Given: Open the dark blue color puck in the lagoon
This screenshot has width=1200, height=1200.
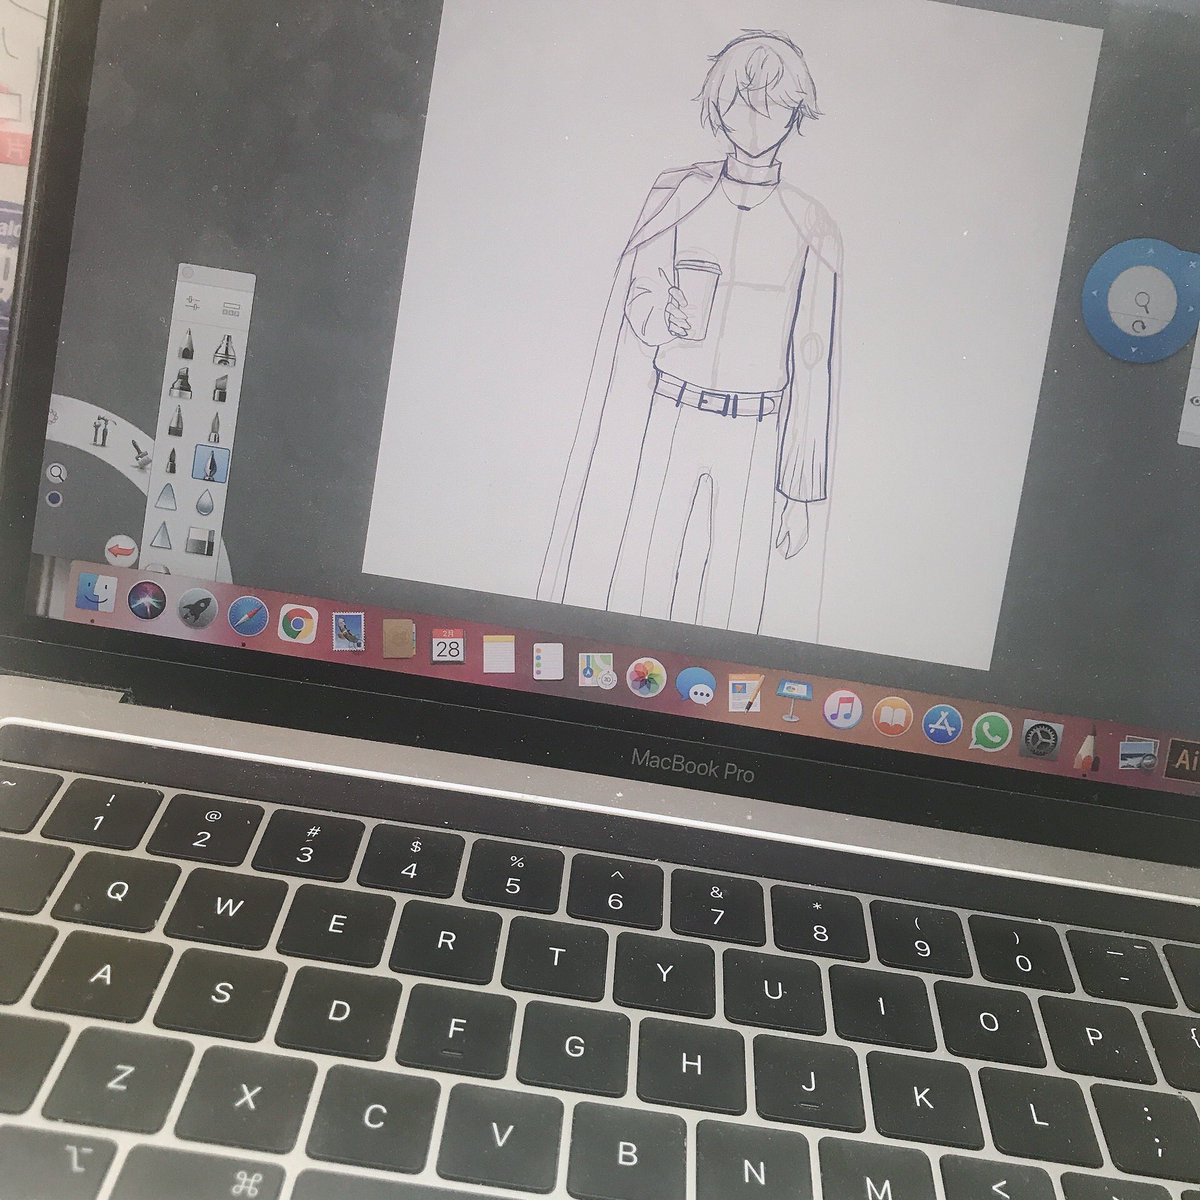Looking at the screenshot, I should pos(53,498).
